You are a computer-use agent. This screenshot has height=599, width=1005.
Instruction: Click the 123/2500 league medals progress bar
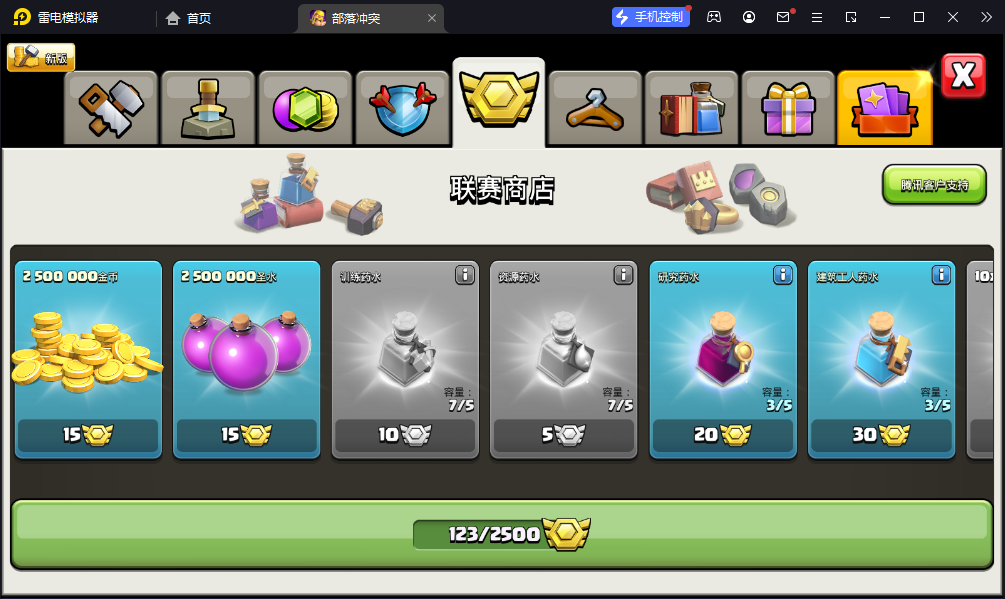502,534
